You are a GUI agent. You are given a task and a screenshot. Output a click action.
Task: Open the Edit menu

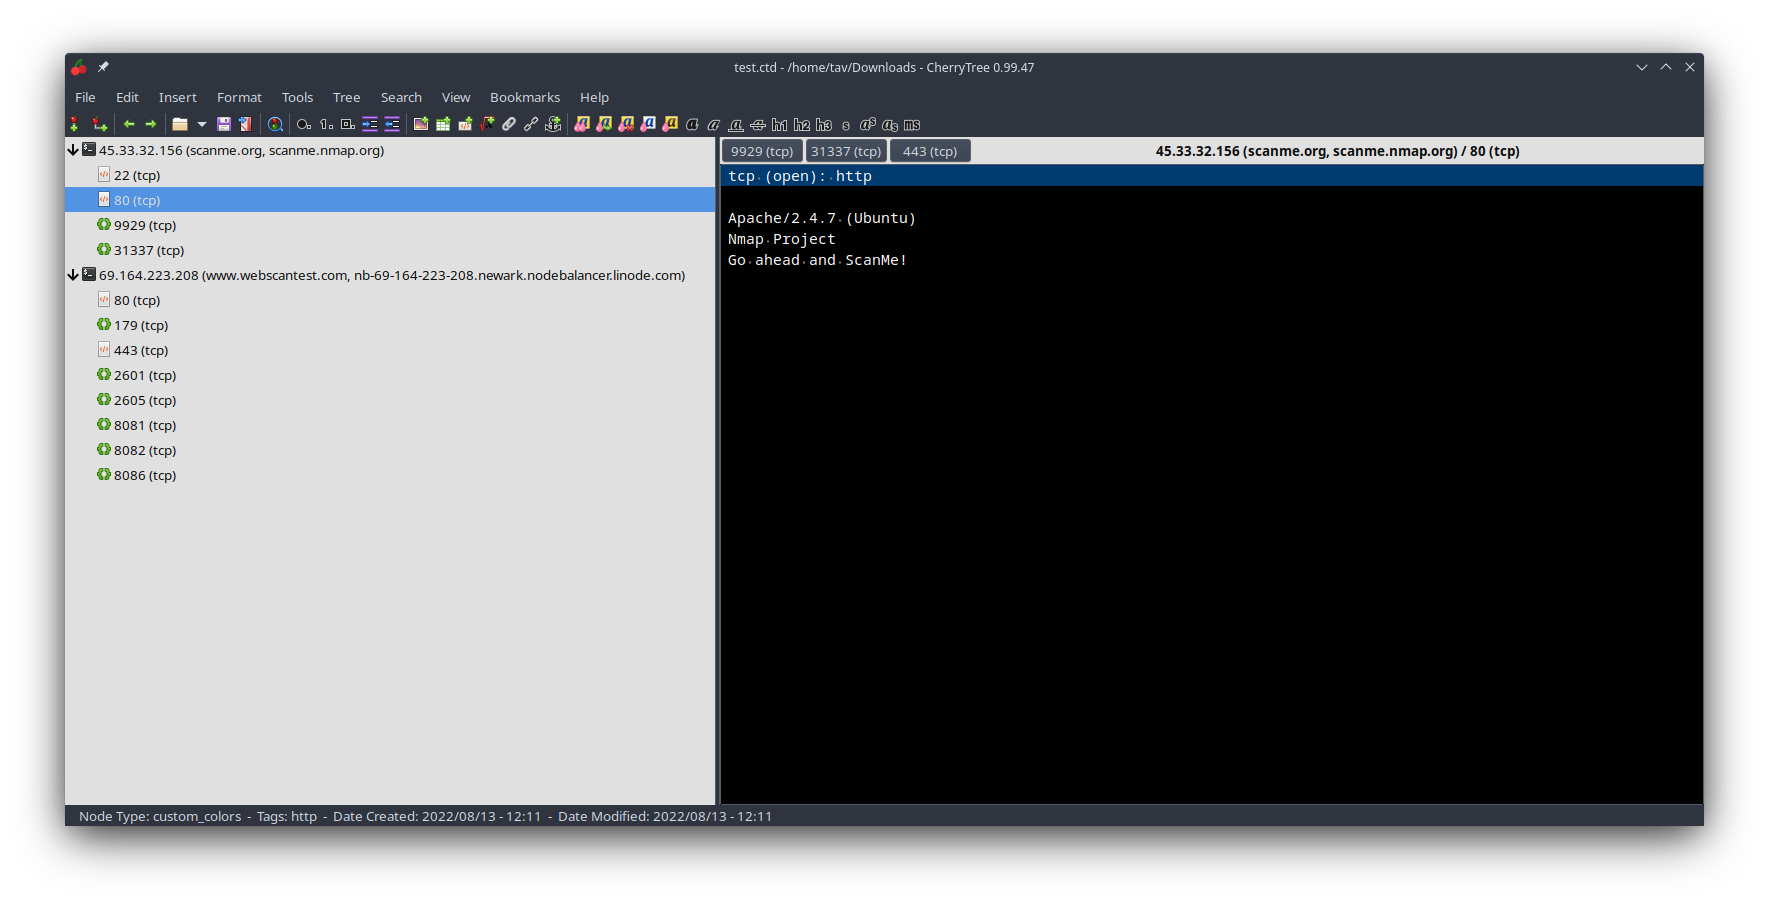tap(127, 97)
